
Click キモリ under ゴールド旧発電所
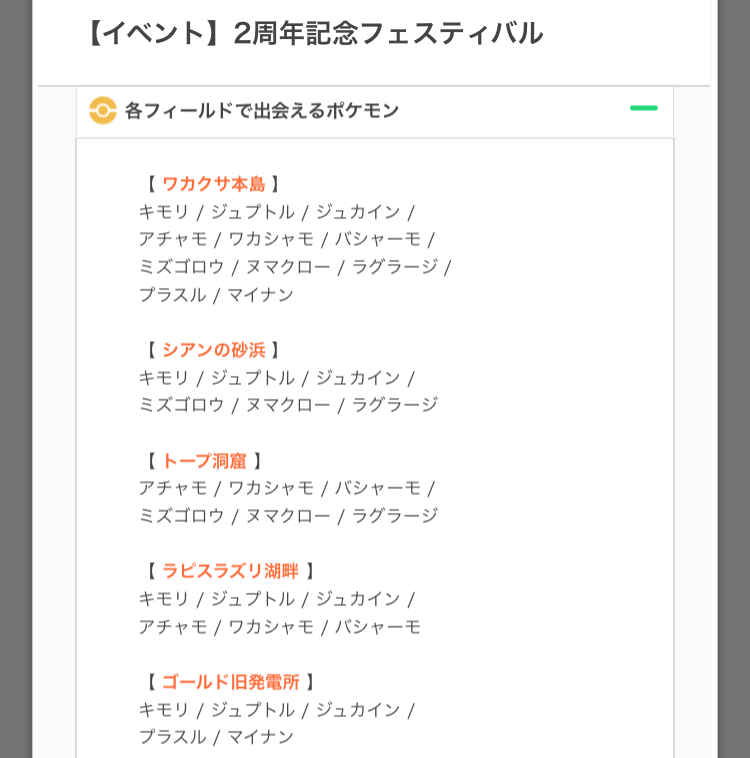163,710
